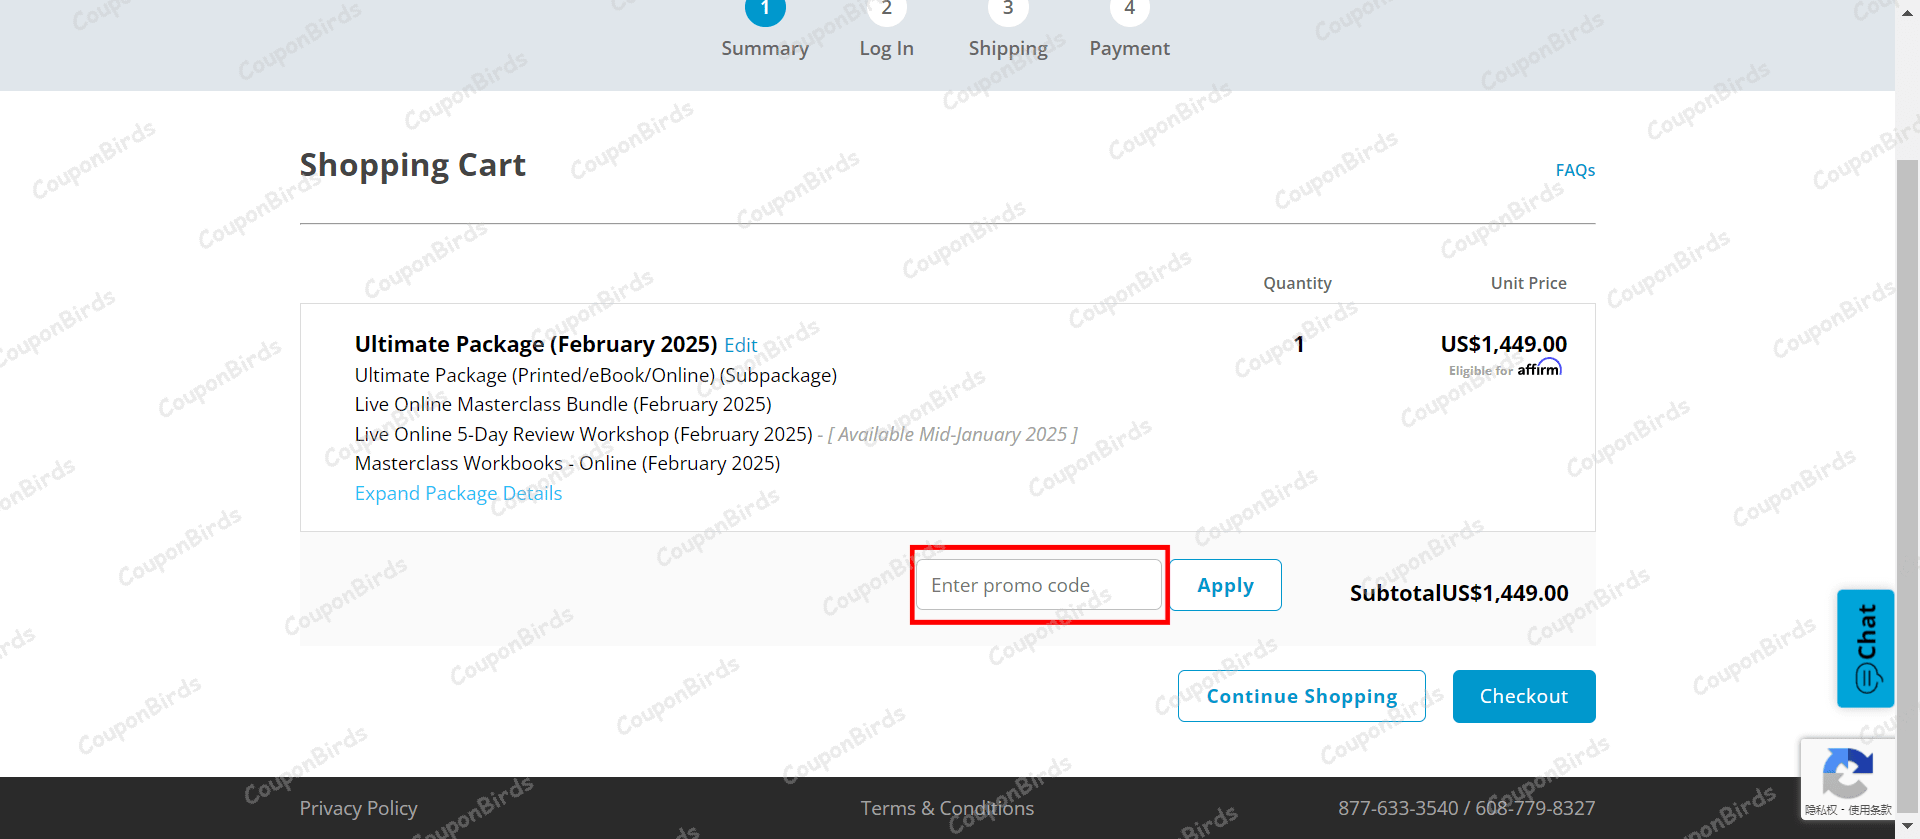This screenshot has width=1920, height=839.
Task: Go to the Shipping step label
Action: [x=1007, y=48]
